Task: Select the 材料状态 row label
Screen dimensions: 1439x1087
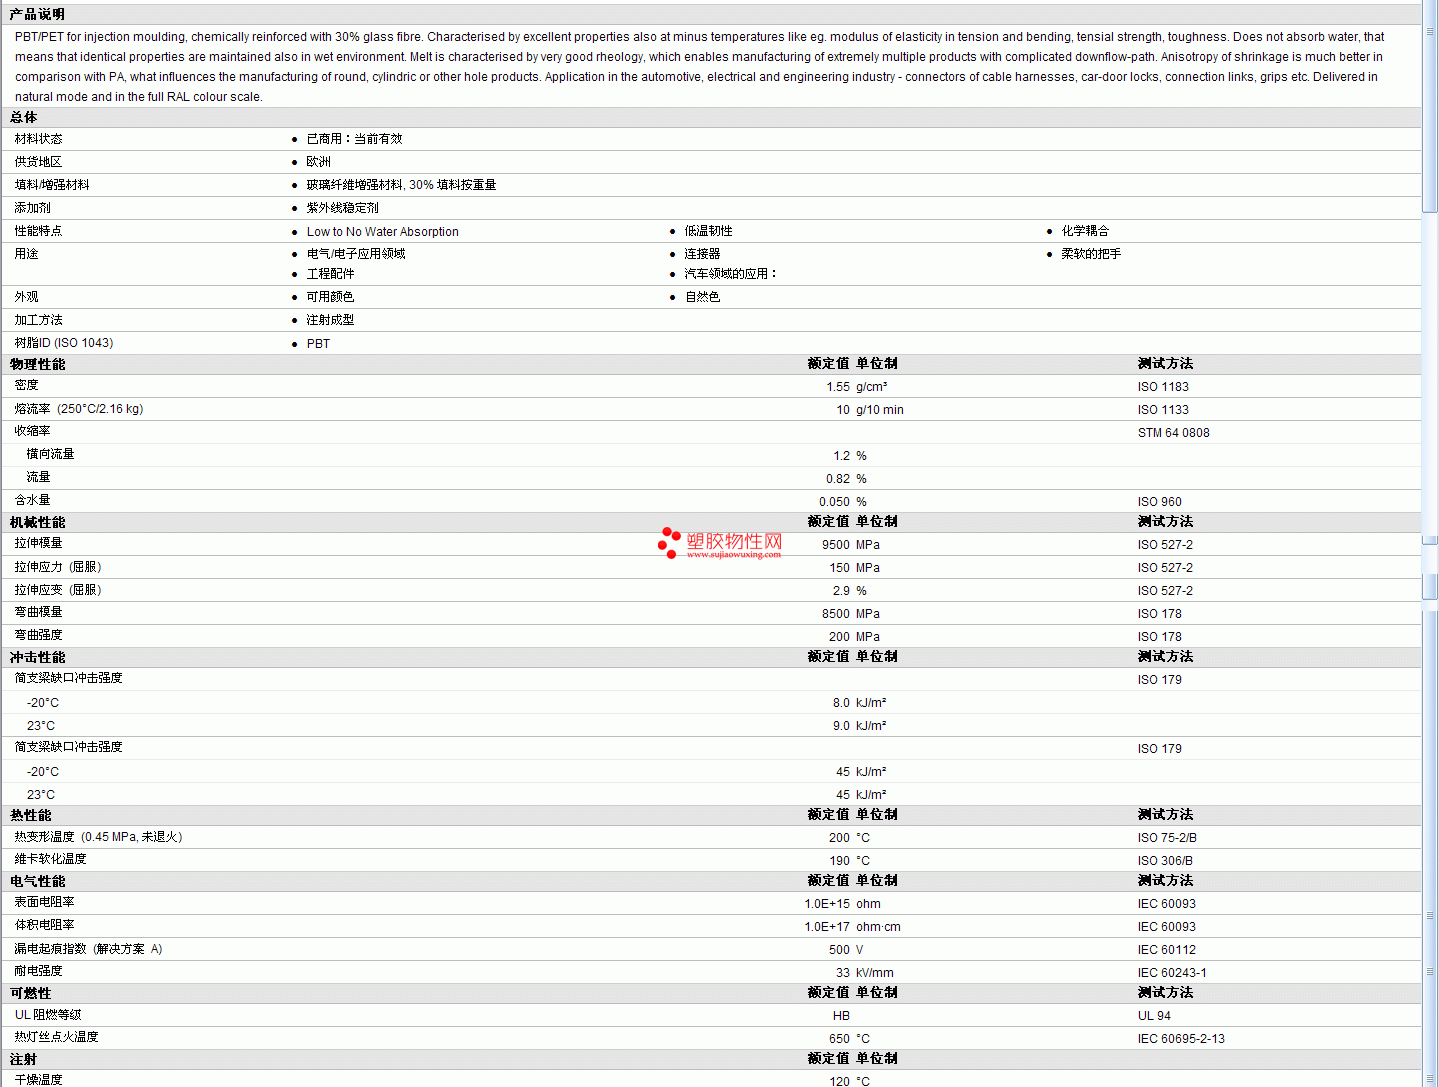Action: pyautogui.click(x=38, y=139)
